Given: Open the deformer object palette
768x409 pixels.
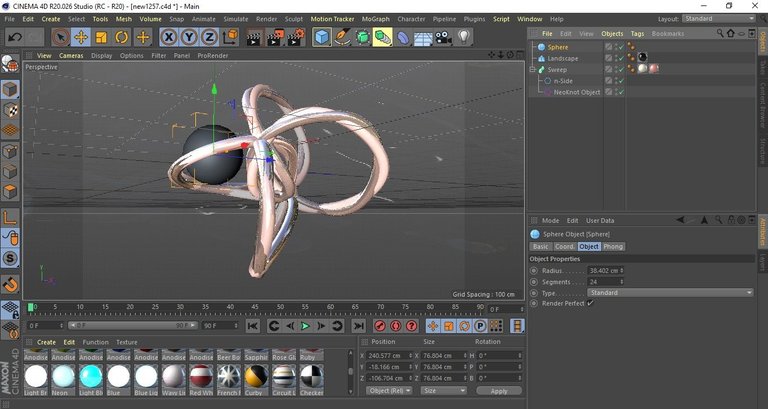Looking at the screenshot, I should pyautogui.click(x=403, y=37).
